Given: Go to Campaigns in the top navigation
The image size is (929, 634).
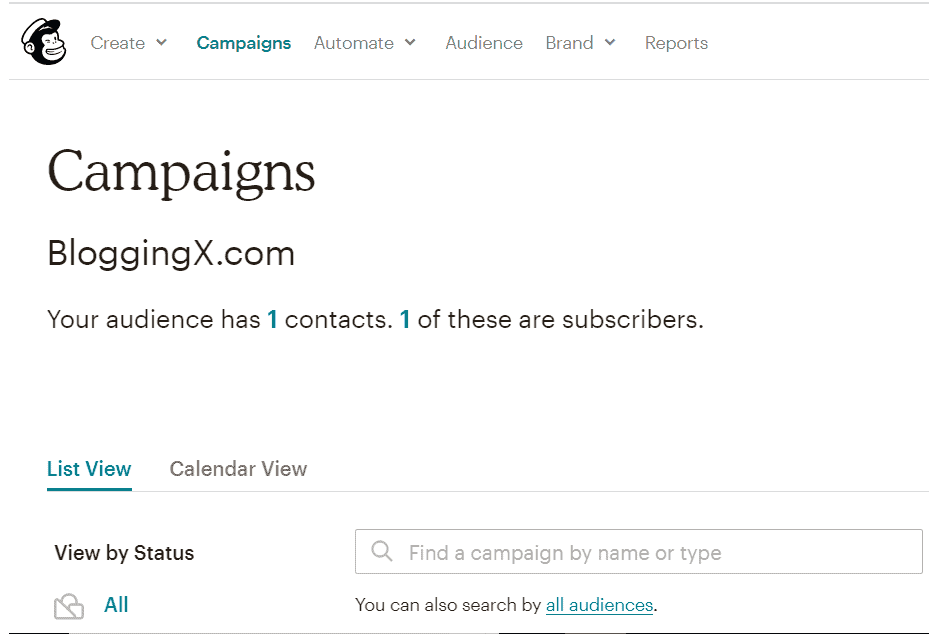Looking at the screenshot, I should (244, 43).
